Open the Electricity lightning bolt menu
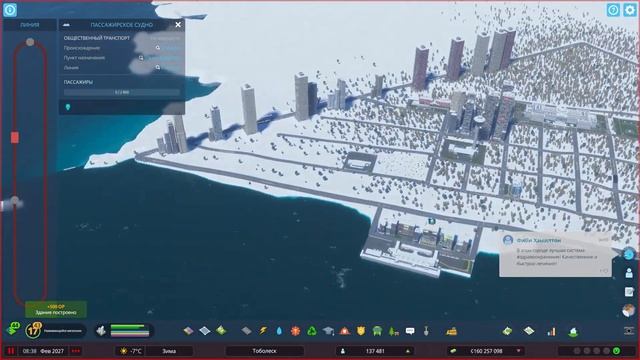The height and width of the screenshot is (360, 640). pyautogui.click(x=263, y=331)
